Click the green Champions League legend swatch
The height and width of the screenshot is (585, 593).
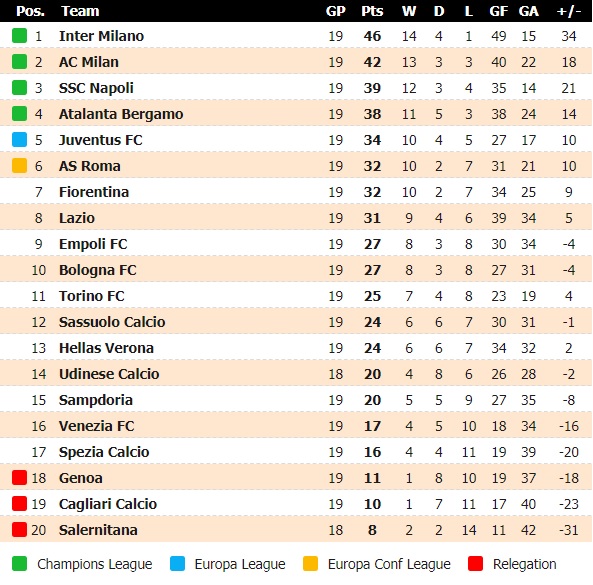[x=19, y=563]
